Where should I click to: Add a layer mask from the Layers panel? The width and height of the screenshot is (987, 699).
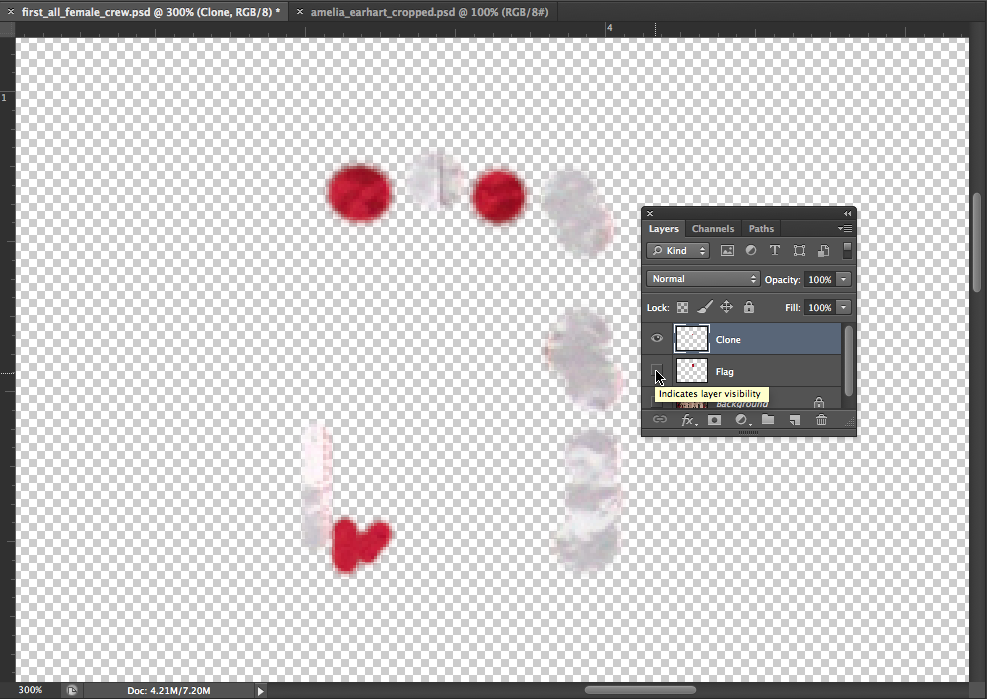(x=715, y=421)
